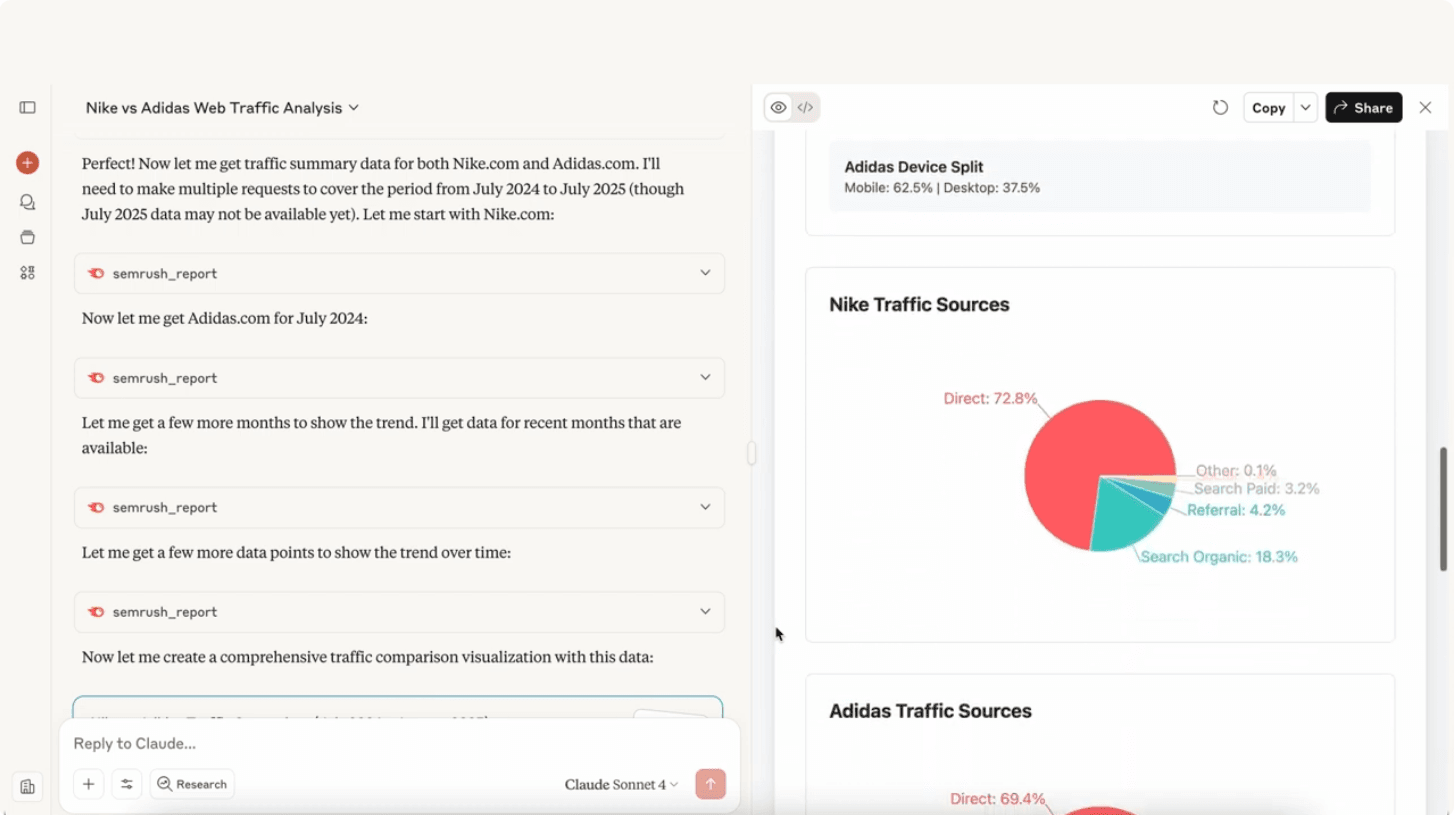1455x815 pixels.
Task: Click the Research button
Action: (x=192, y=784)
